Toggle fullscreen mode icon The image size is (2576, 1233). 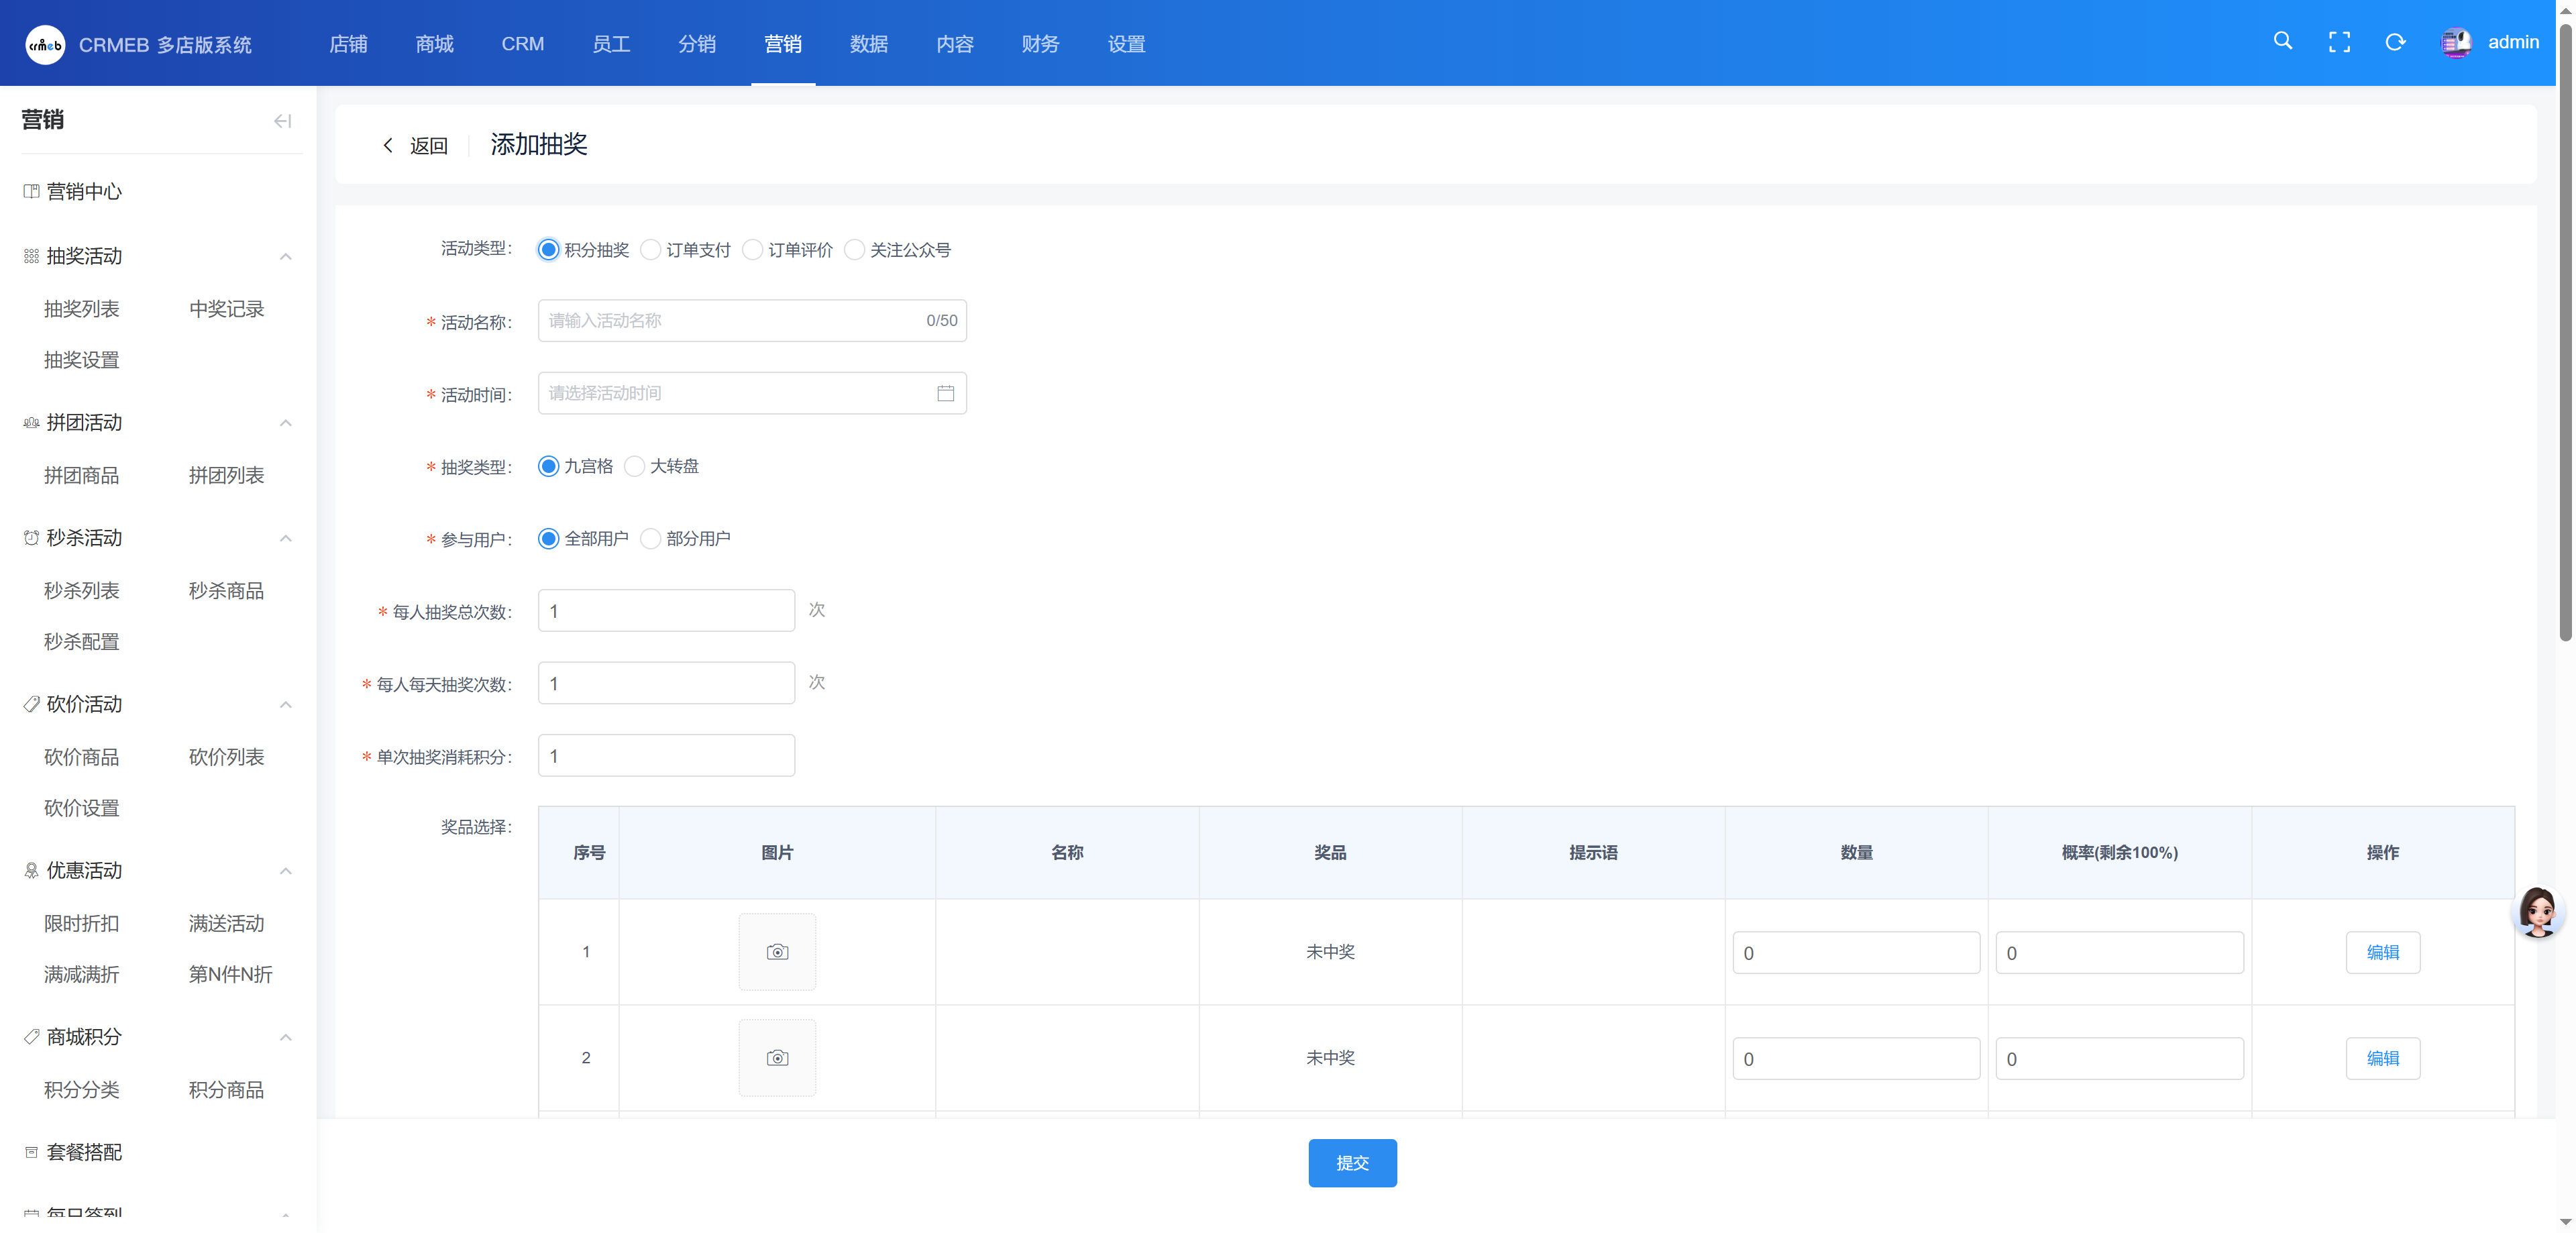(x=2339, y=42)
